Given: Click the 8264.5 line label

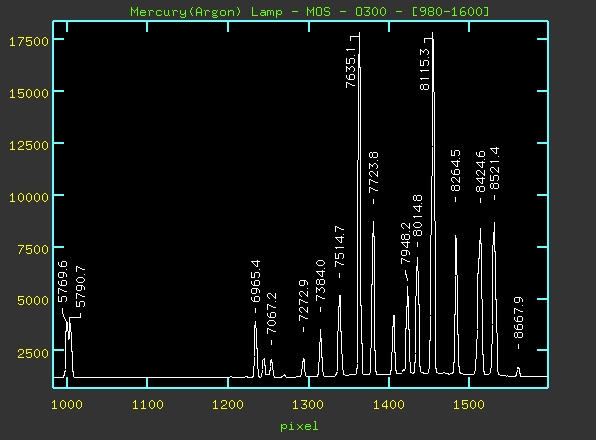Looking at the screenshot, I should click(x=455, y=171).
